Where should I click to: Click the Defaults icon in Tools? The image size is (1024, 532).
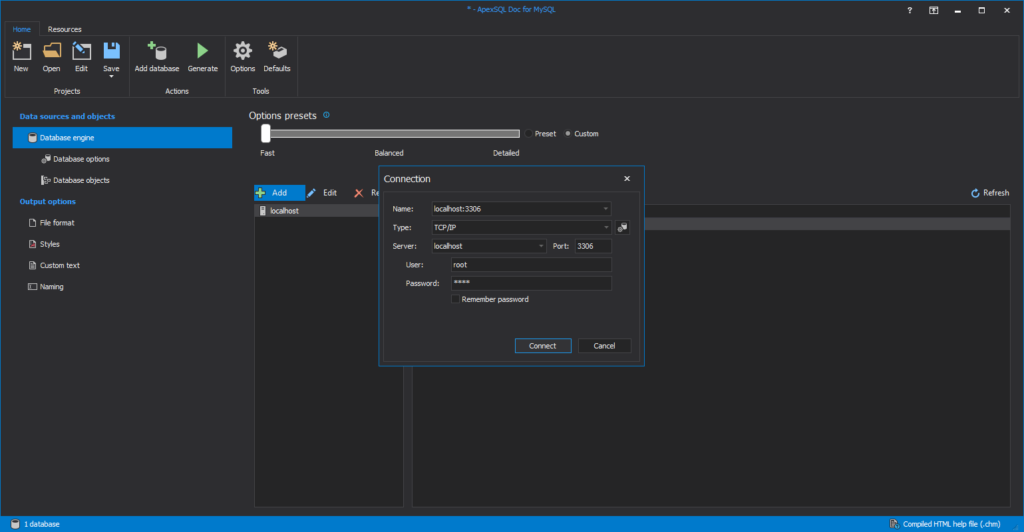click(x=277, y=51)
